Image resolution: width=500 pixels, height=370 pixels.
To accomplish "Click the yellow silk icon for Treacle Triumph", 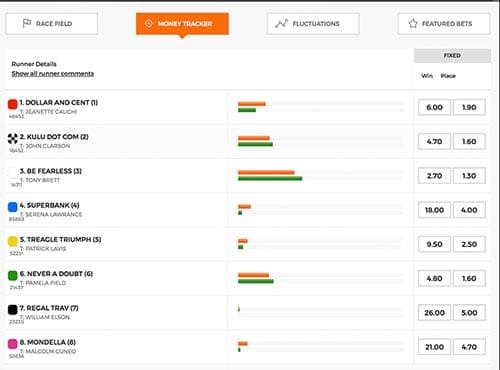I will pyautogui.click(x=13, y=241).
